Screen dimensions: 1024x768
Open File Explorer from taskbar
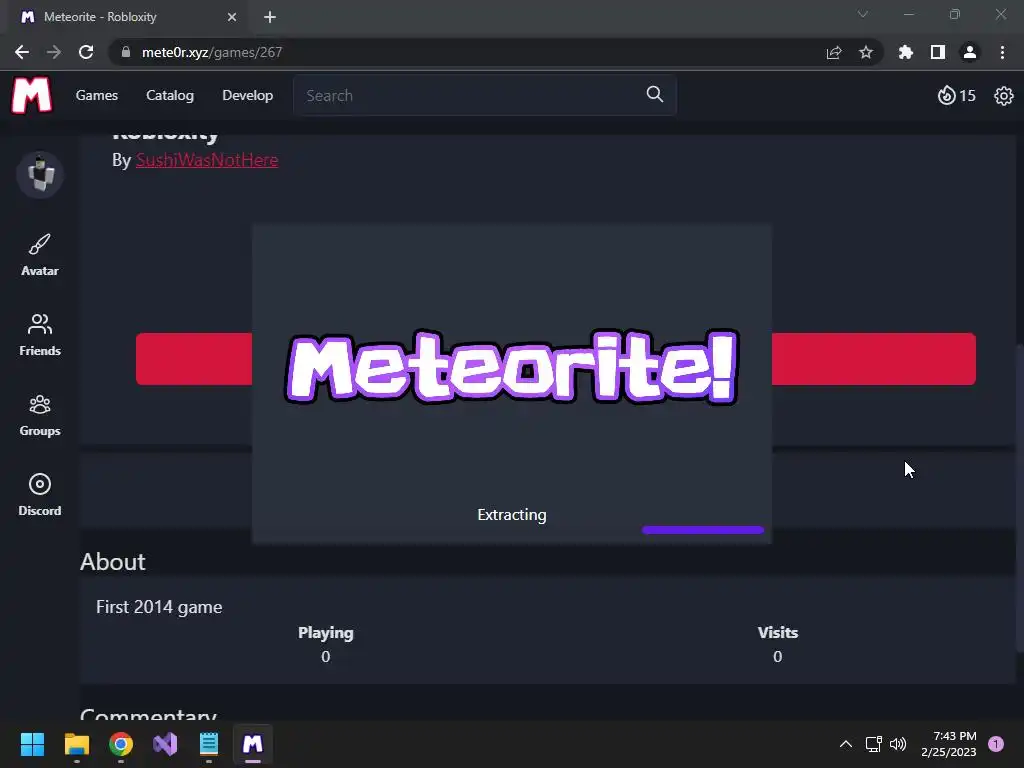76,744
